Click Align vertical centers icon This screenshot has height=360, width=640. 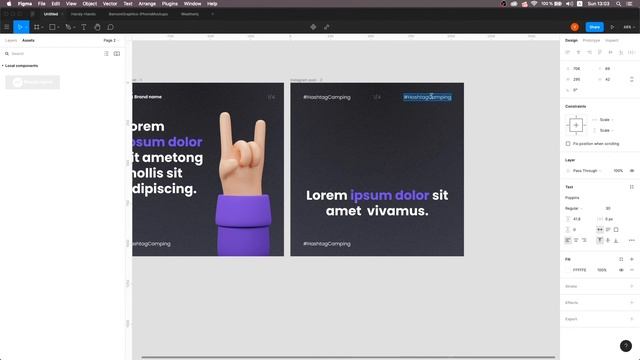coord(610,52)
